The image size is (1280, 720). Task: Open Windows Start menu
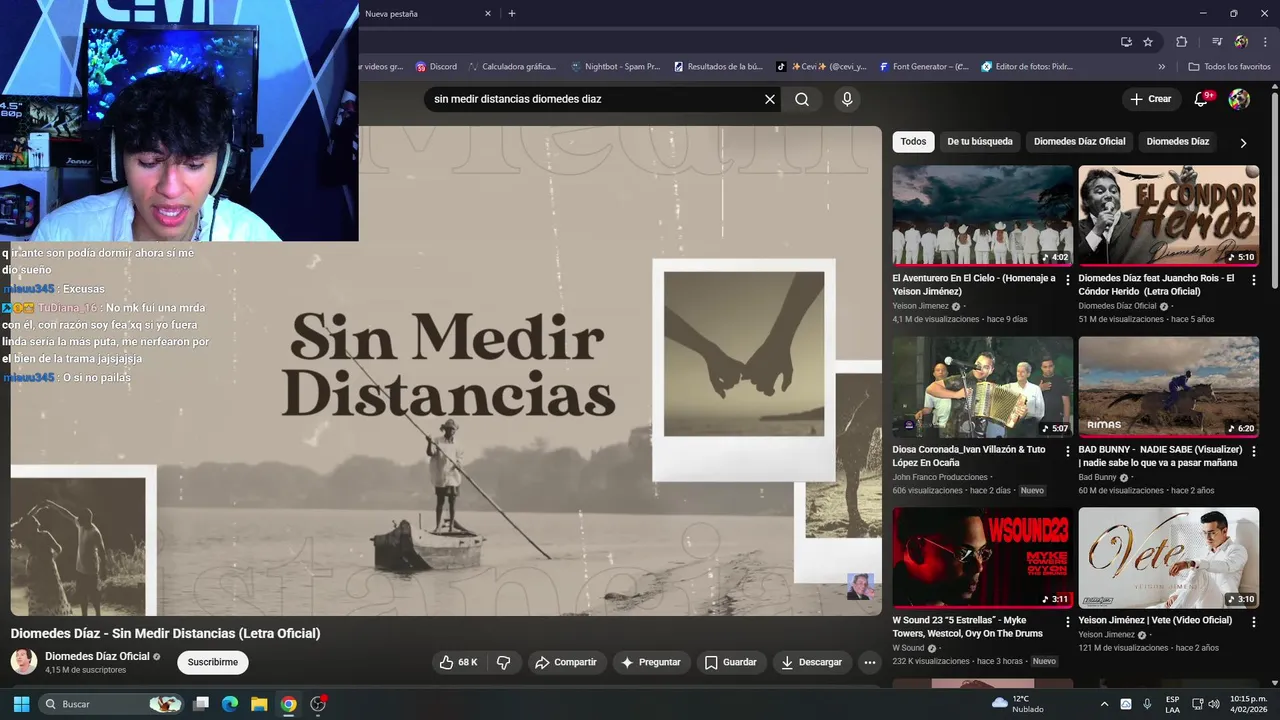point(21,704)
